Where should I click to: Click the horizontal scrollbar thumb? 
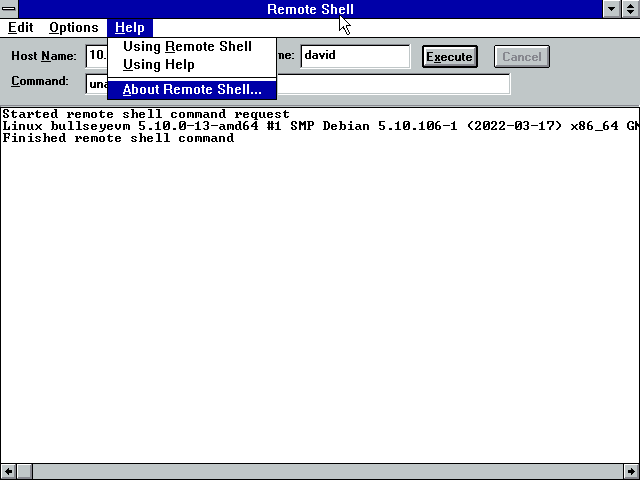pos(24,471)
